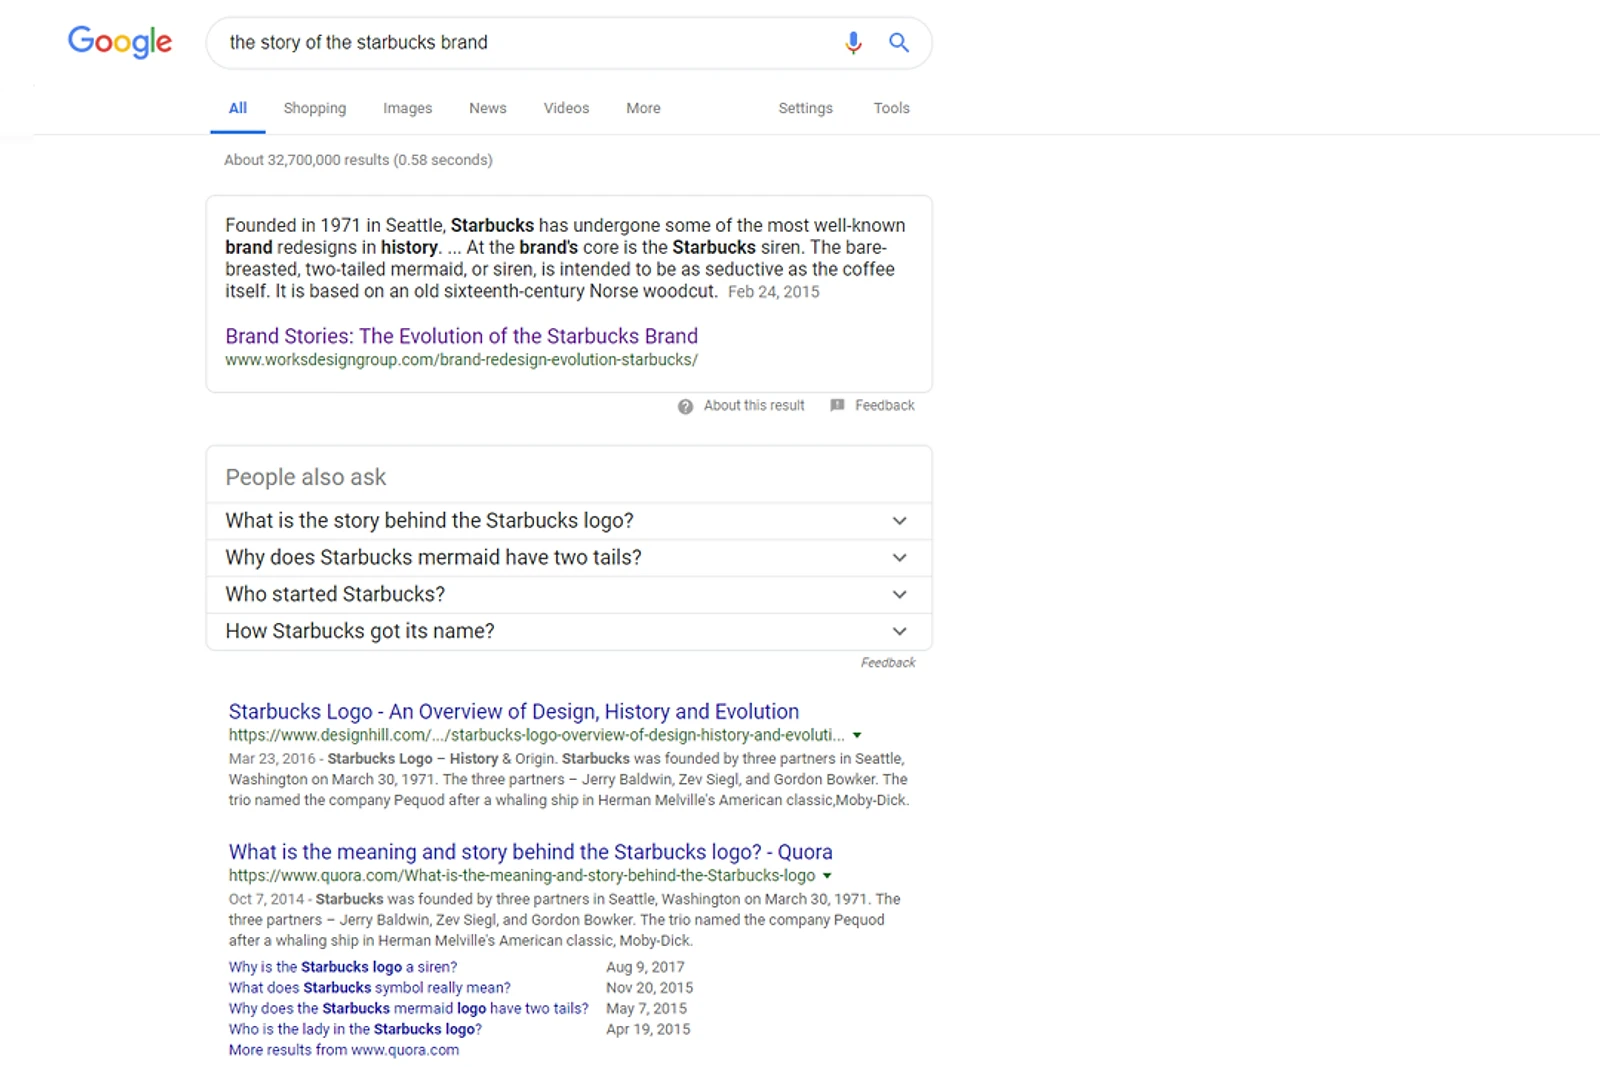This screenshot has height=1067, width=1600.
Task: Select the All search tab
Action: tap(238, 108)
